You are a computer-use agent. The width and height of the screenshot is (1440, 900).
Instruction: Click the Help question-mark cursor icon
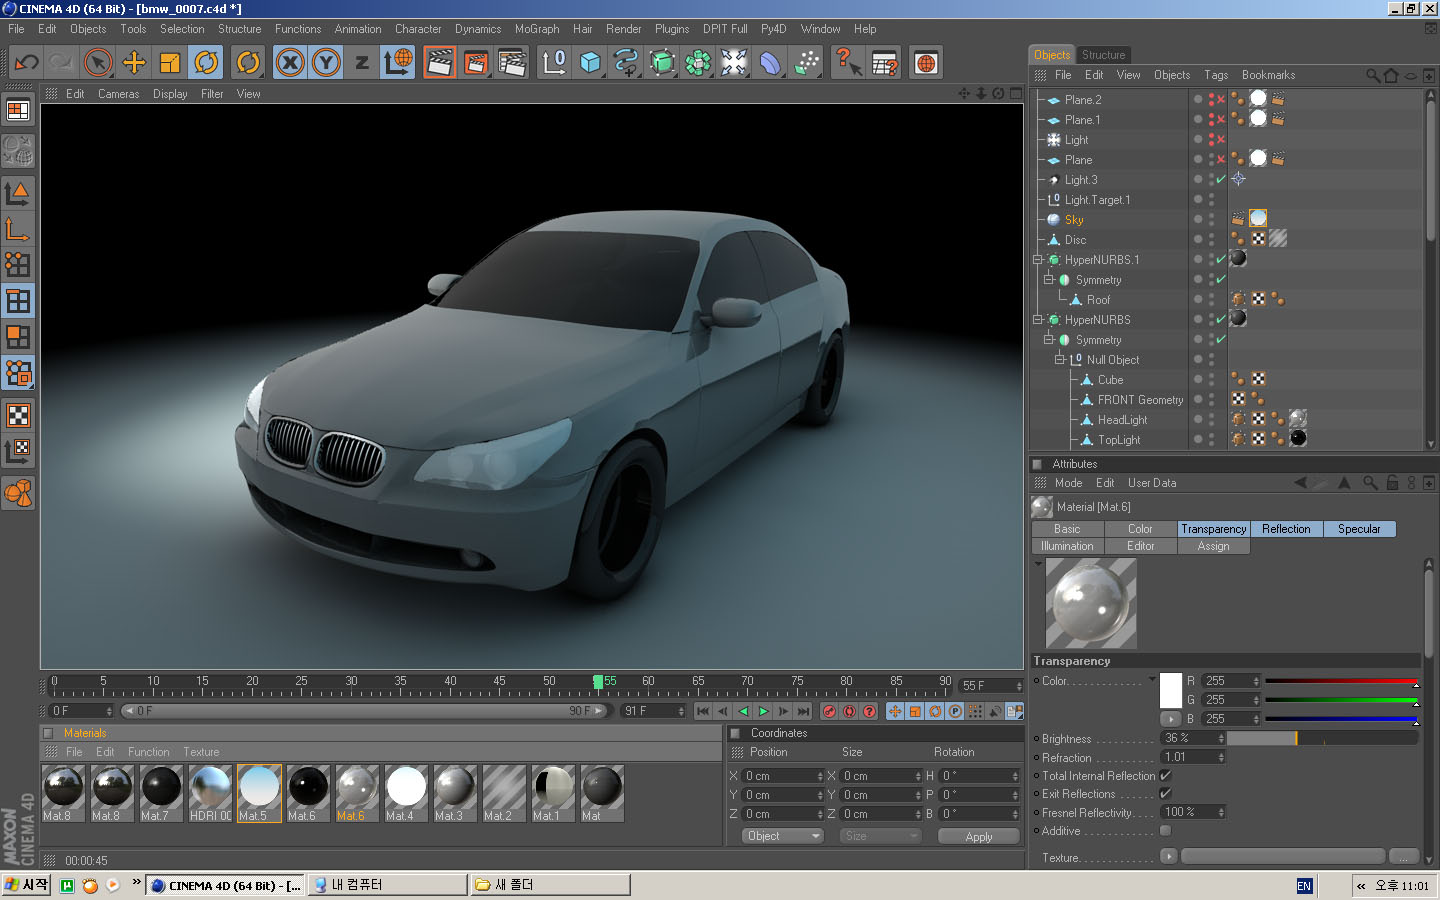(848, 62)
